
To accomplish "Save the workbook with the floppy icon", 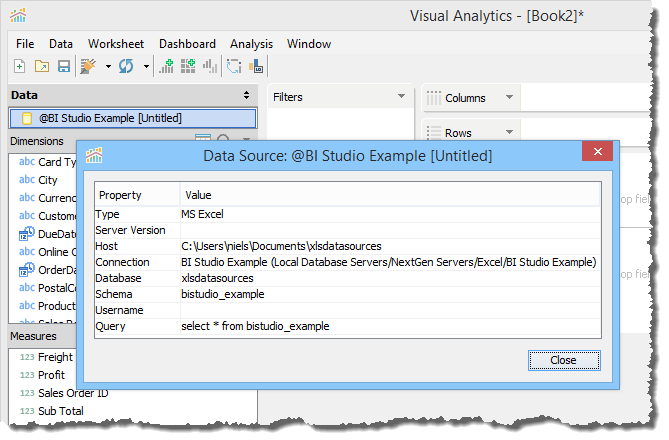I will [63, 67].
